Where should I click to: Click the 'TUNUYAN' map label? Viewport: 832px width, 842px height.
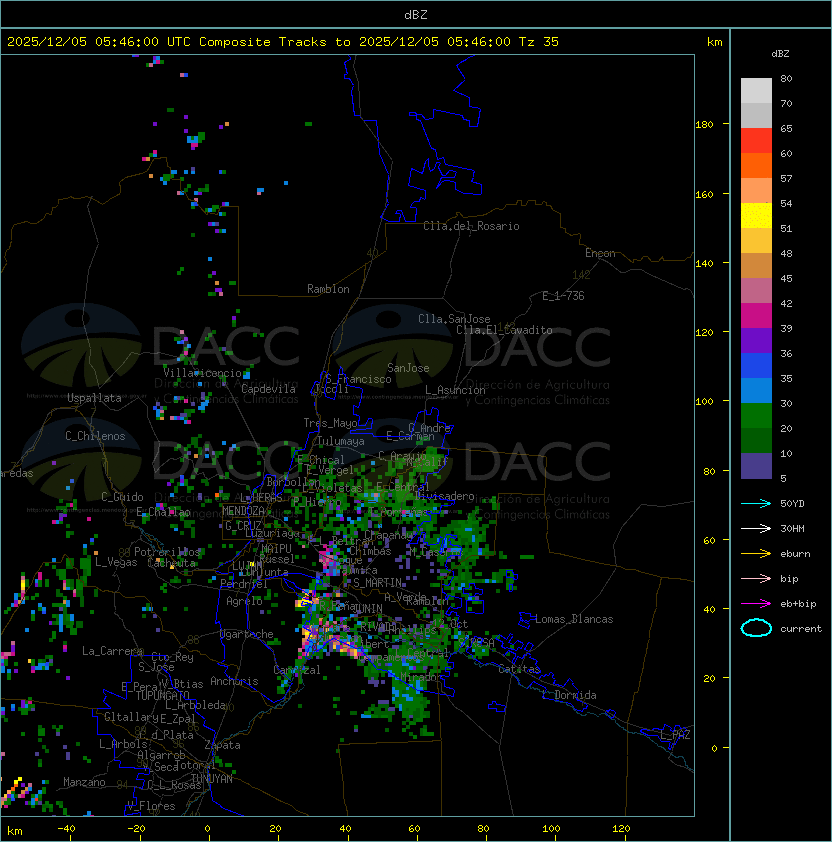pos(212,779)
